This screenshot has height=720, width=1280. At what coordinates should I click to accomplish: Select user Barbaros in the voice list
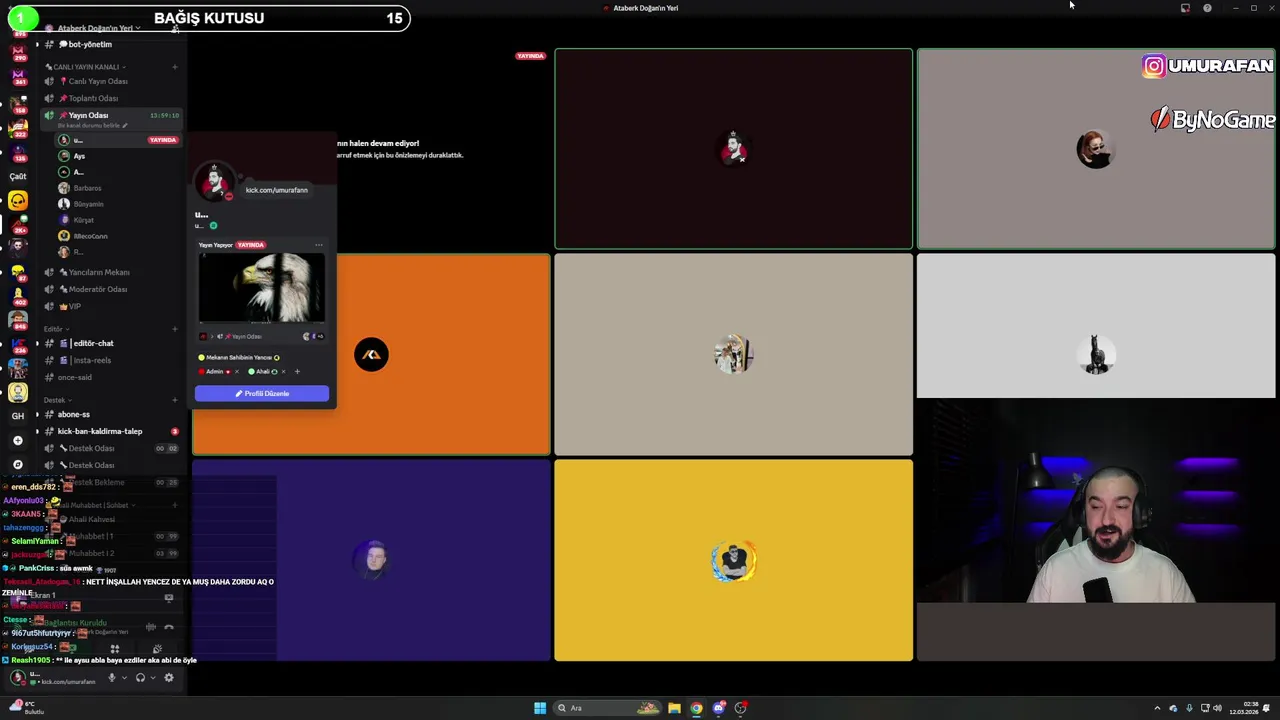pos(118,188)
